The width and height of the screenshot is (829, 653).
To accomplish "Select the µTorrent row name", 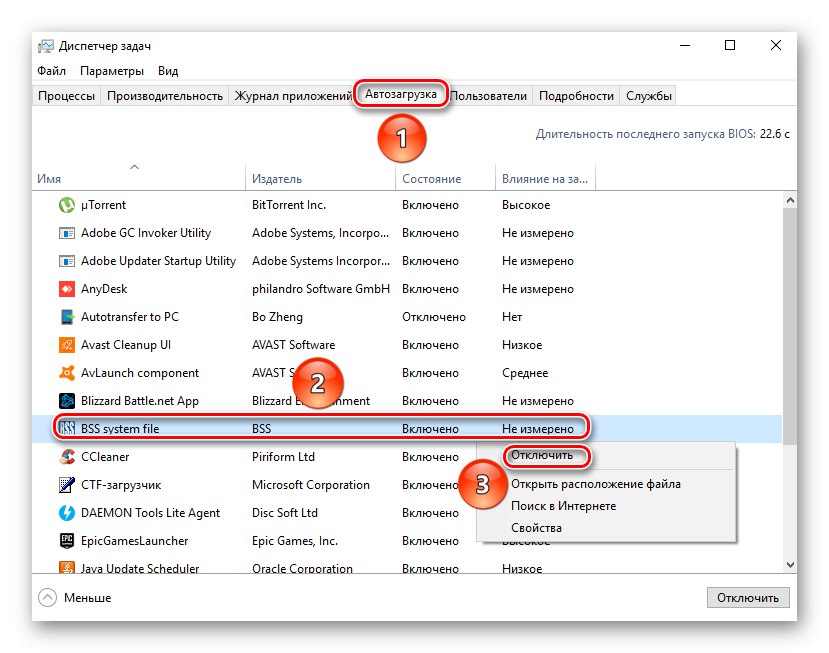I will (103, 205).
